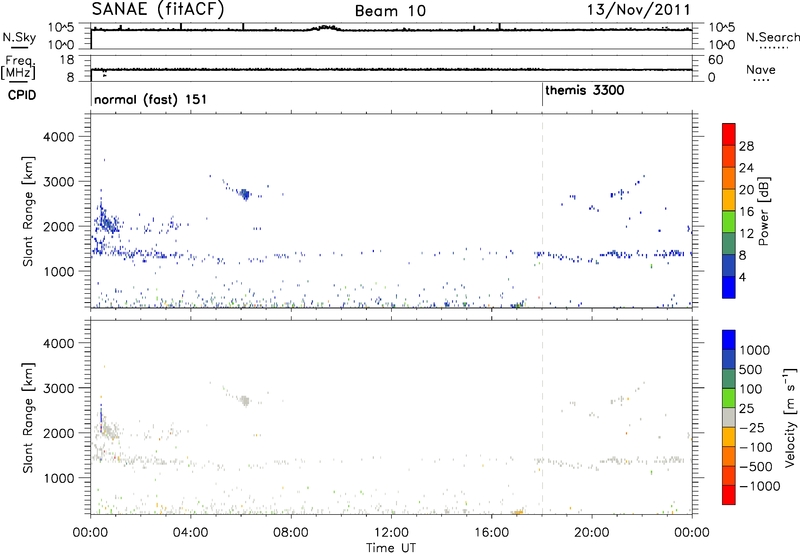The height and width of the screenshot is (554, 800).
Task: Click the 28 label on Power colorbar
Action: tap(746, 146)
